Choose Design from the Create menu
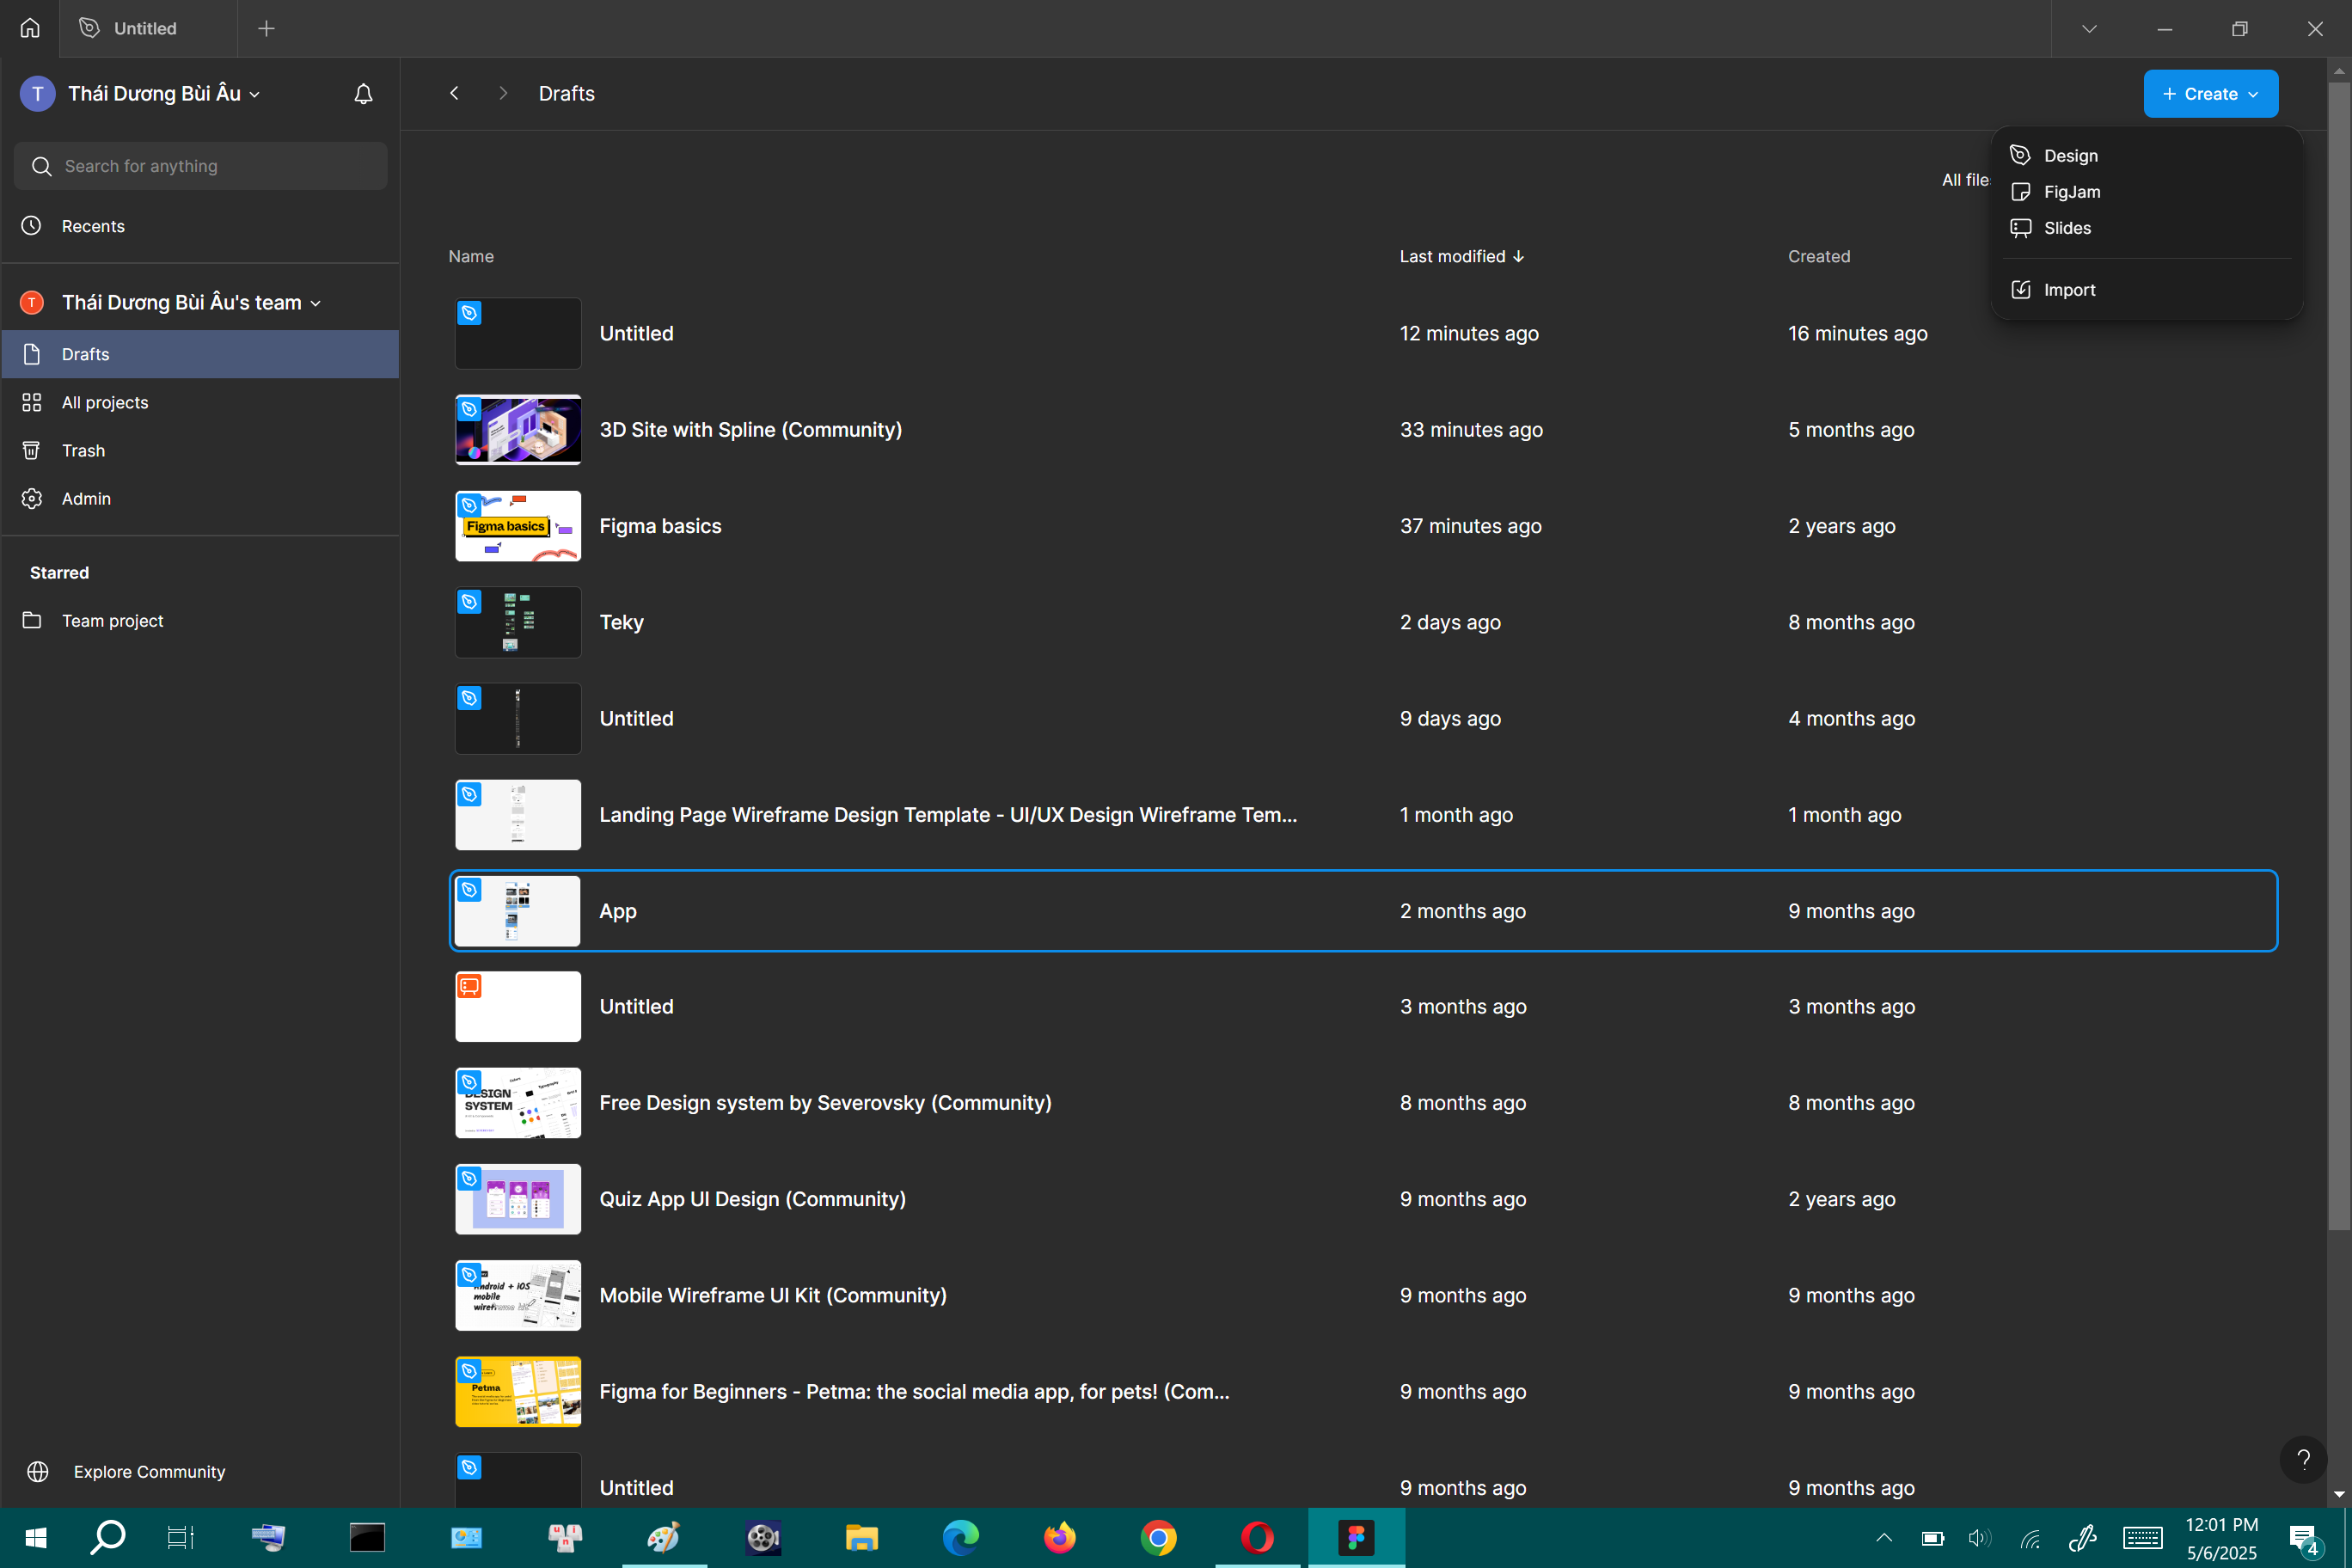The width and height of the screenshot is (2352, 1568). click(2146, 155)
